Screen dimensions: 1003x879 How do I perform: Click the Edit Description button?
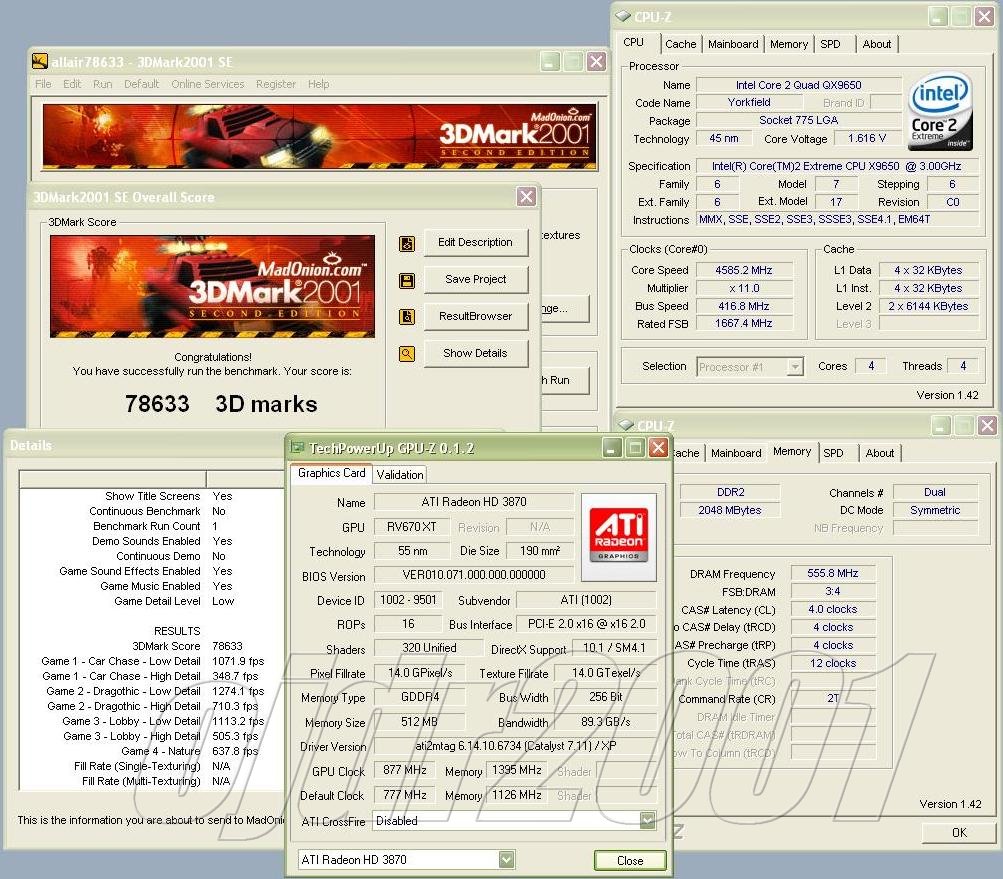click(x=475, y=242)
